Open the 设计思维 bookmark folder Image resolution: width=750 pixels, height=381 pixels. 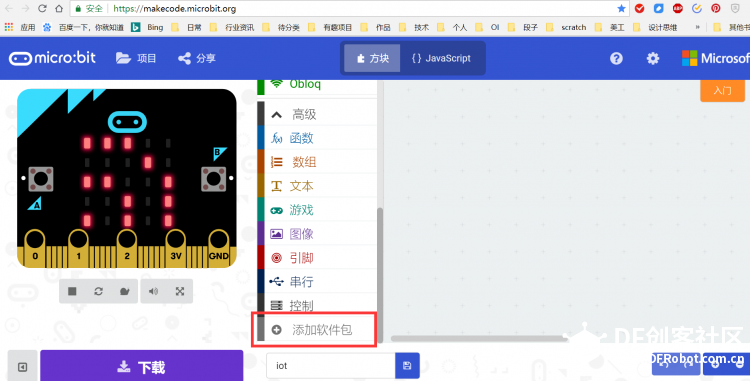point(655,27)
